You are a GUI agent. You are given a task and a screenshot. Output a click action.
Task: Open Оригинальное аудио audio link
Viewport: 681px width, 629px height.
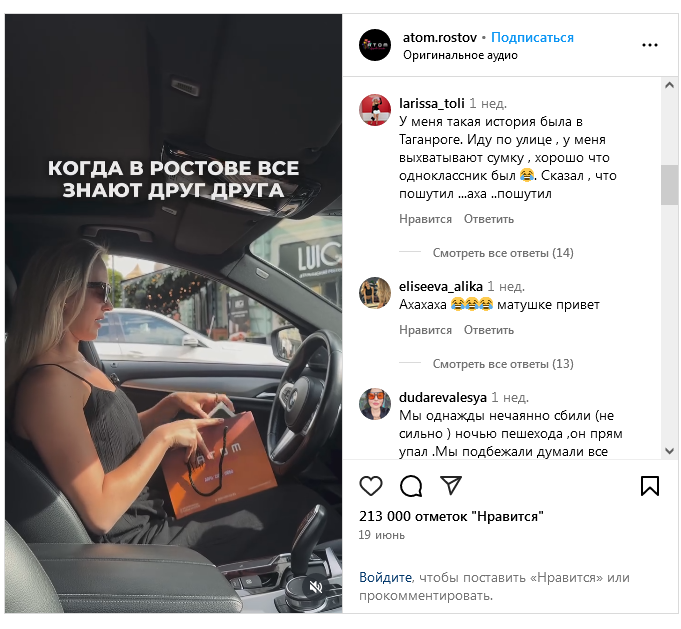tap(460, 55)
